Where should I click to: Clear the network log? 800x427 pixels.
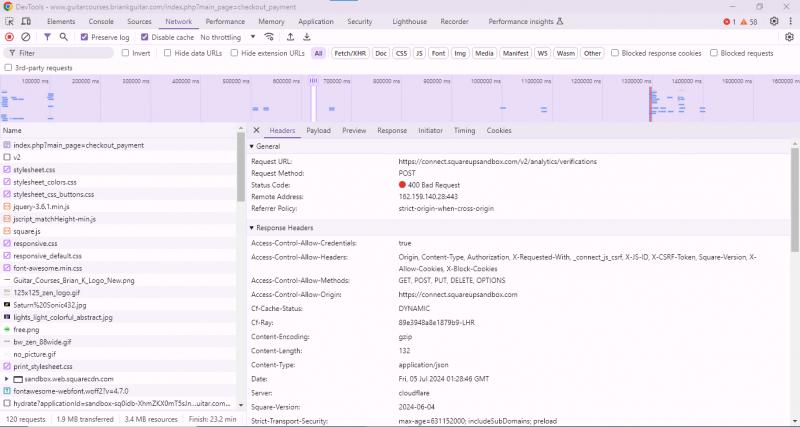pyautogui.click(x=26, y=37)
